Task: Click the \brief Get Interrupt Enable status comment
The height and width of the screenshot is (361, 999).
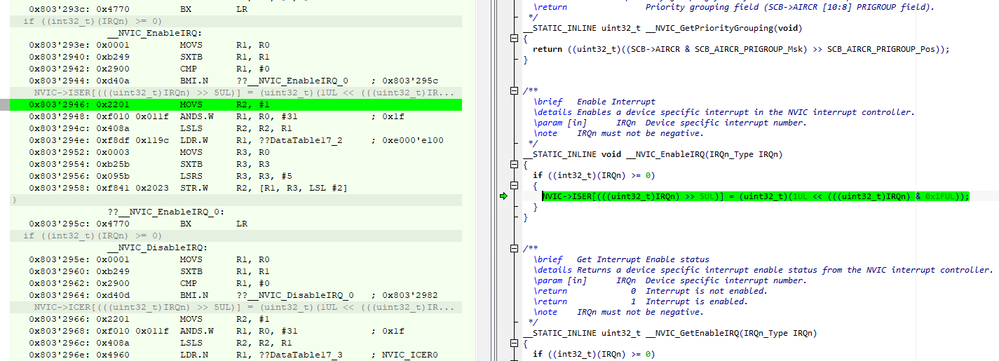Action: click(x=622, y=259)
